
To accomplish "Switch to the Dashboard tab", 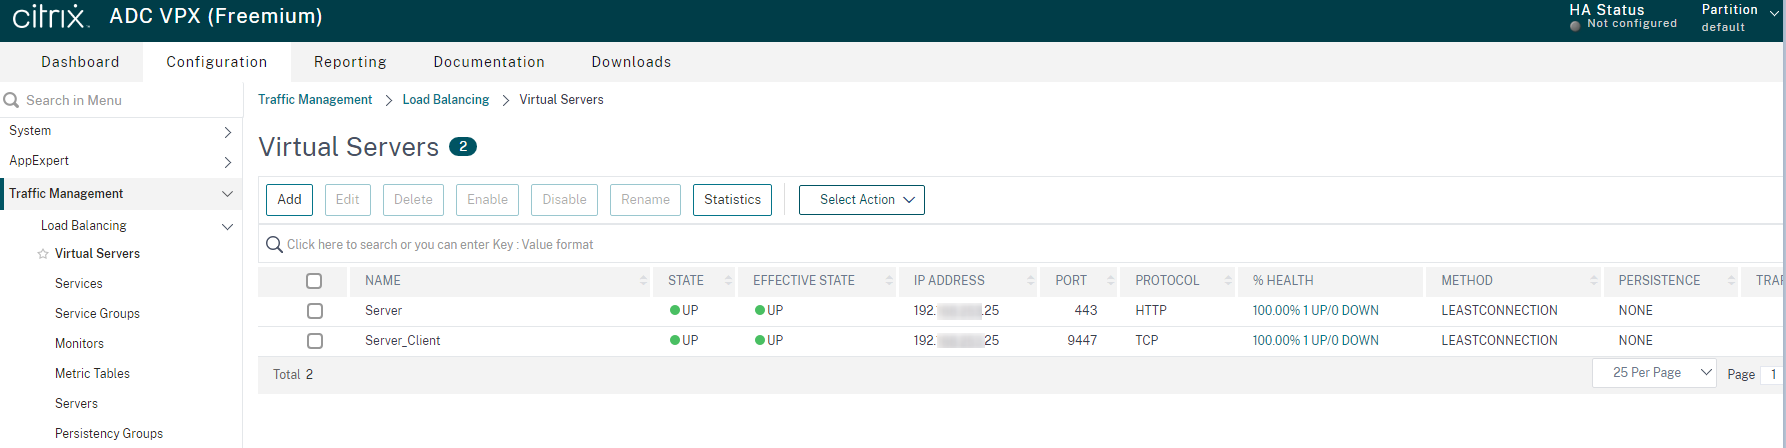I will click(x=80, y=62).
